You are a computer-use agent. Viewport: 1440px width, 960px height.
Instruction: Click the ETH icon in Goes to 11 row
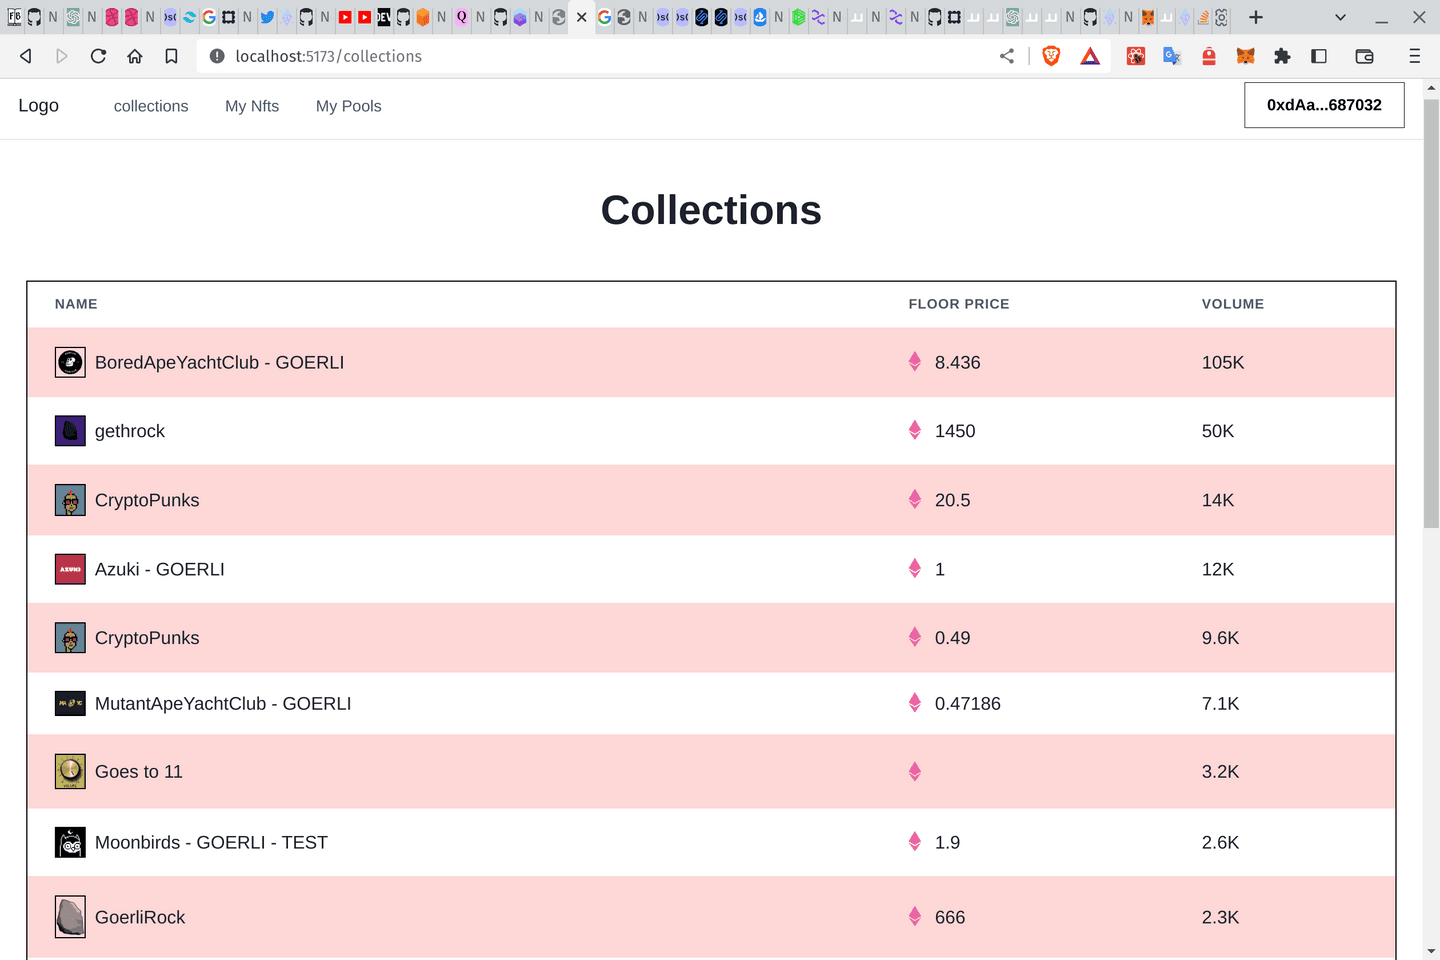click(x=915, y=771)
